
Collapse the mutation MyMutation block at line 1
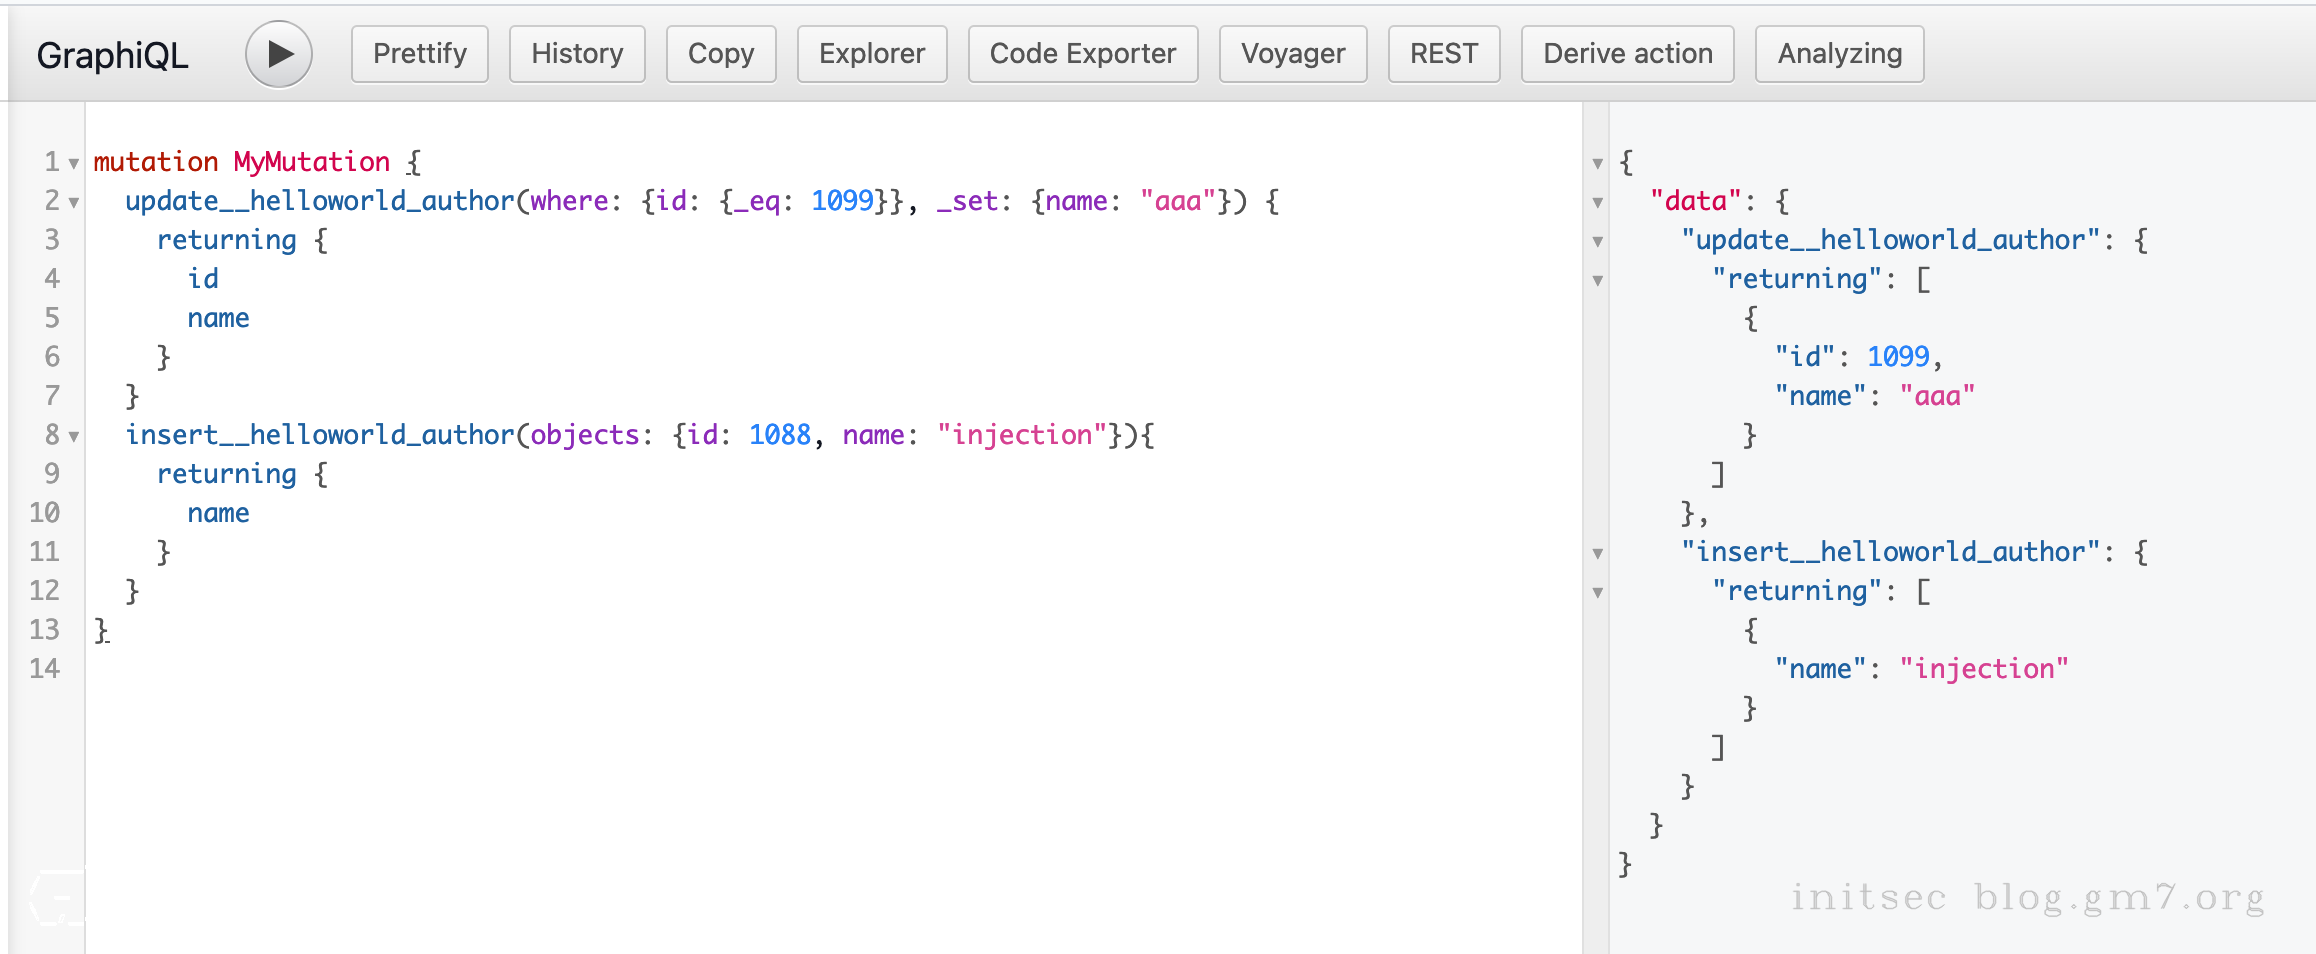pos(74,163)
